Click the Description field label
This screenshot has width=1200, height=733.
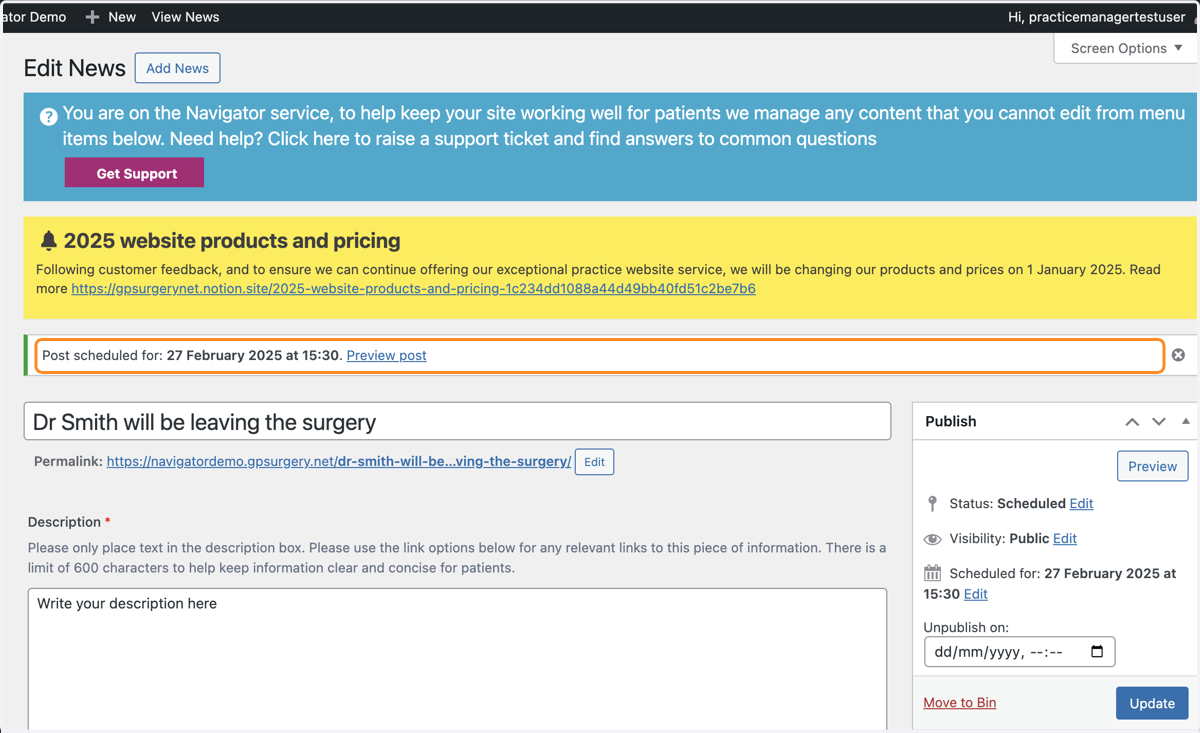[x=64, y=522]
